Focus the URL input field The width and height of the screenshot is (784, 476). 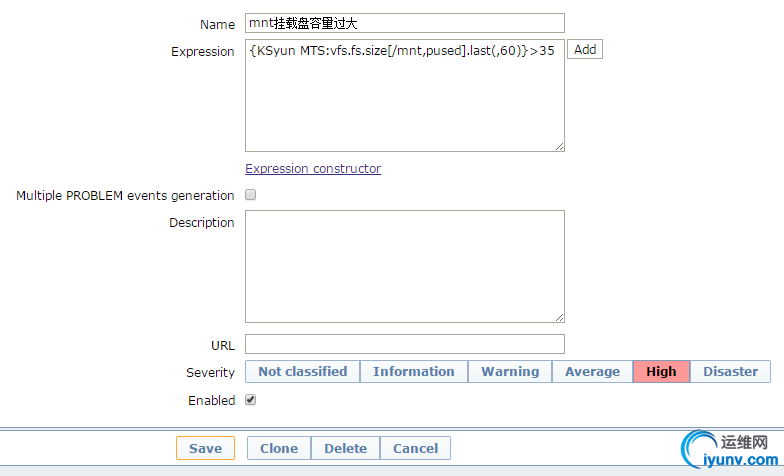pos(404,345)
